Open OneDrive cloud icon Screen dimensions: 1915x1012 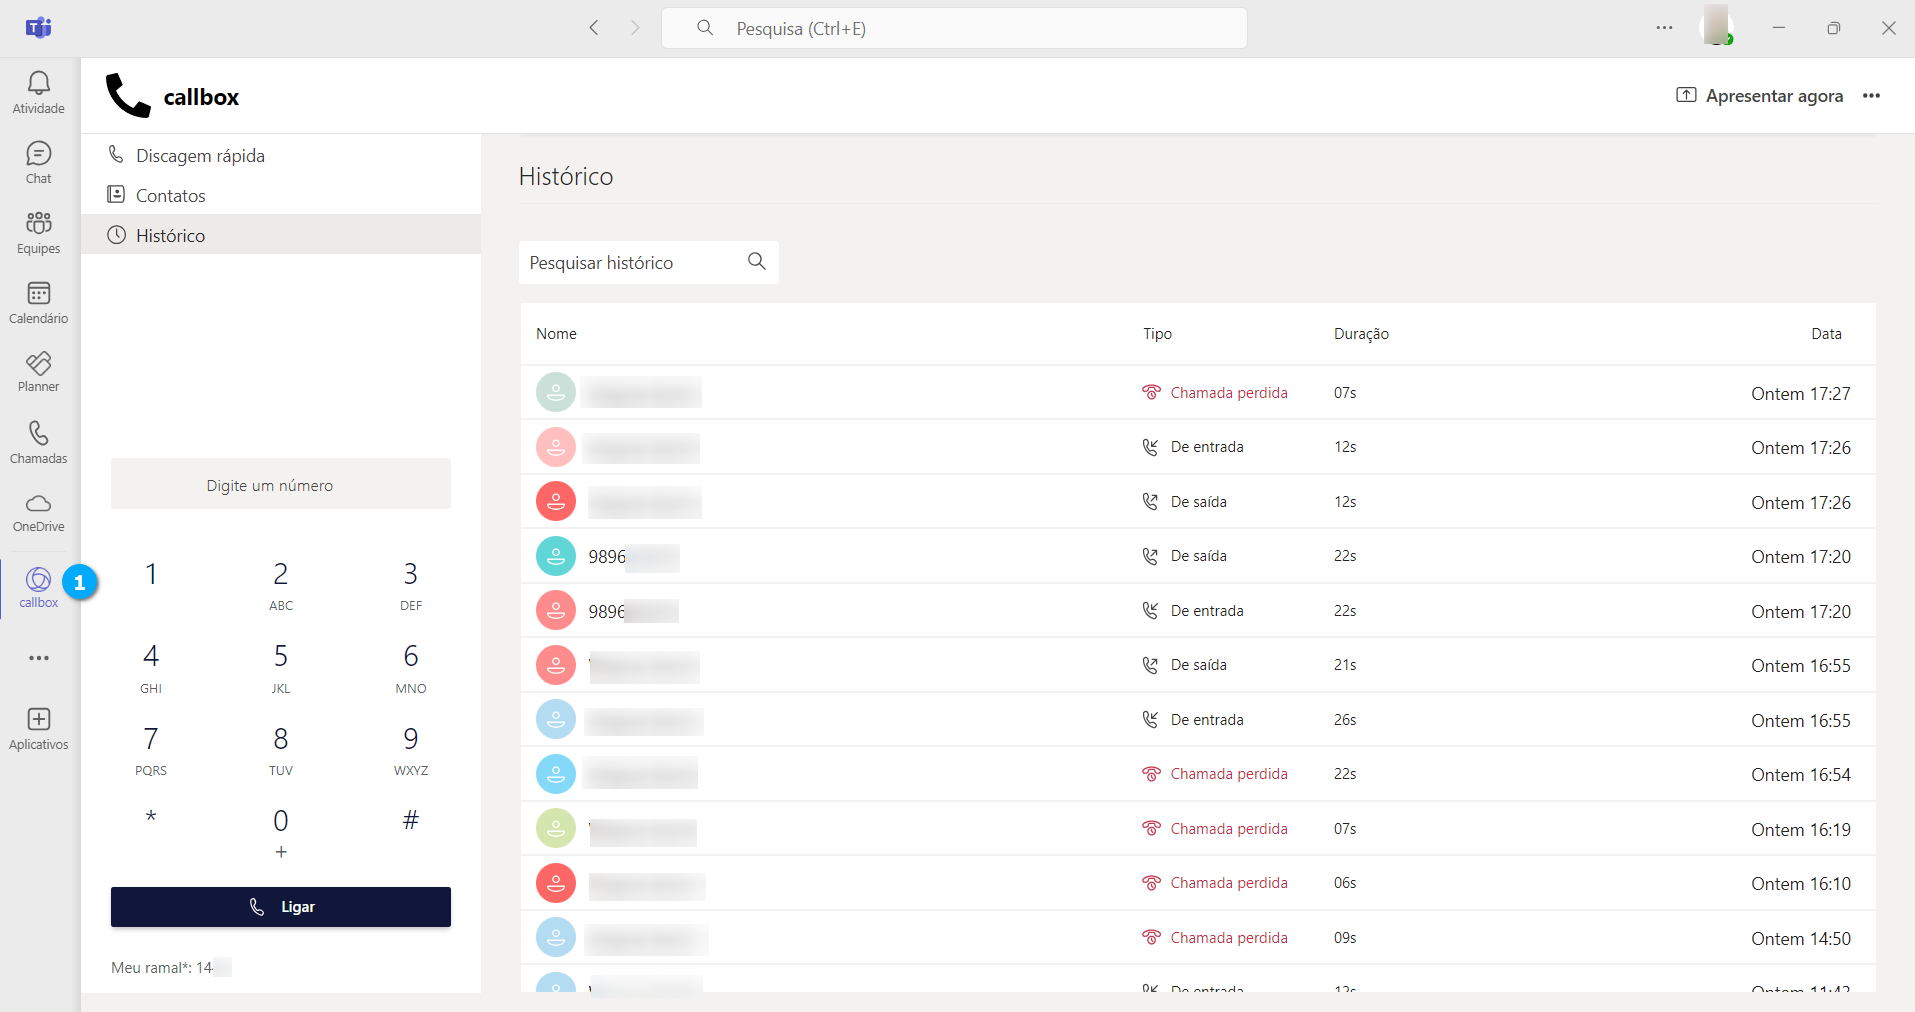38,512
